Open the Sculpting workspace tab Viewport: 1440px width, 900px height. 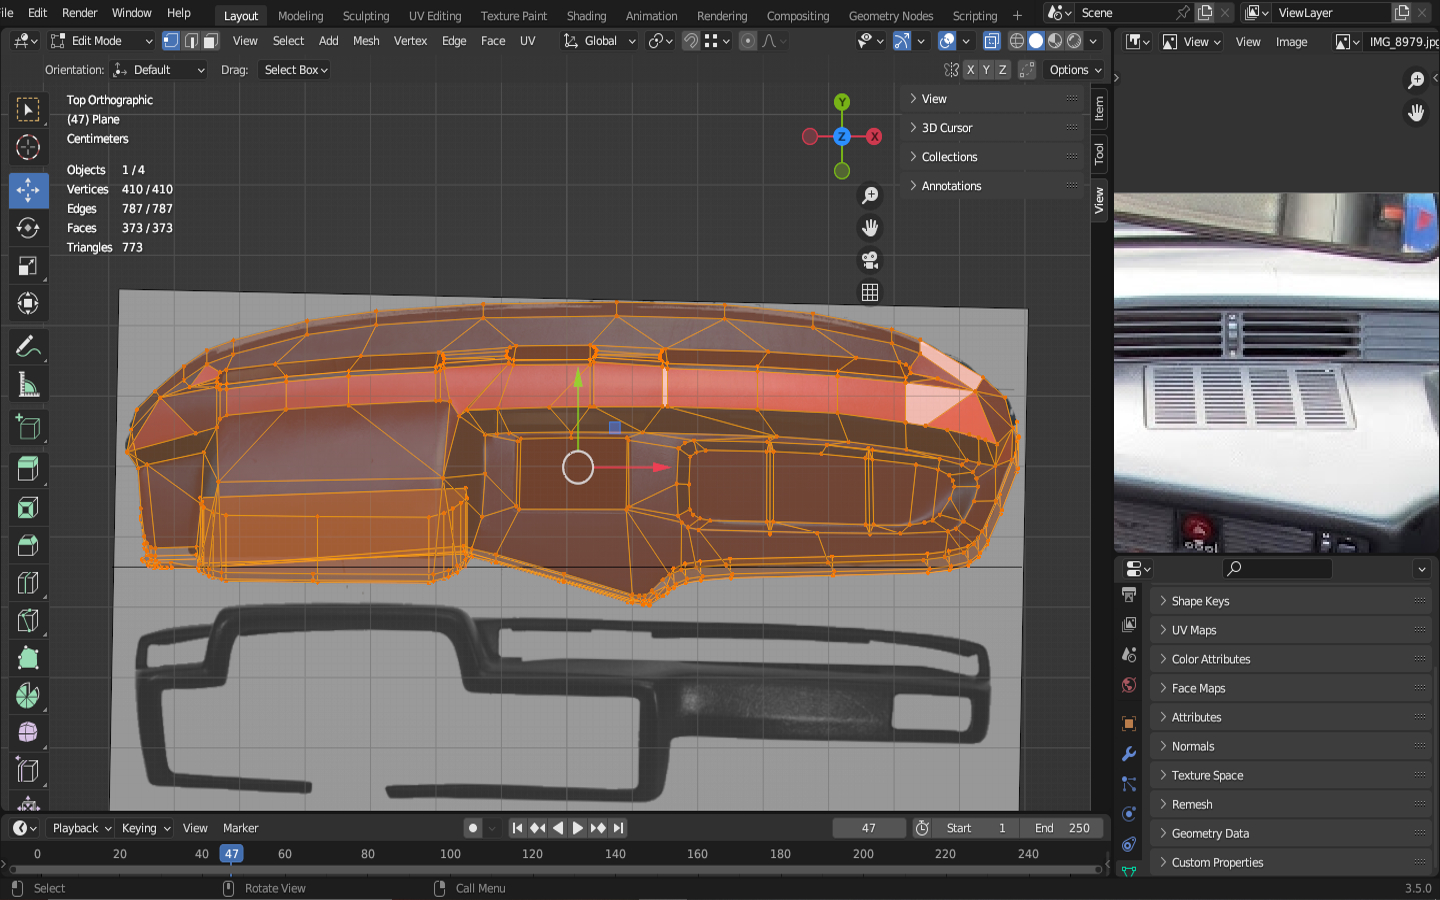[366, 16]
